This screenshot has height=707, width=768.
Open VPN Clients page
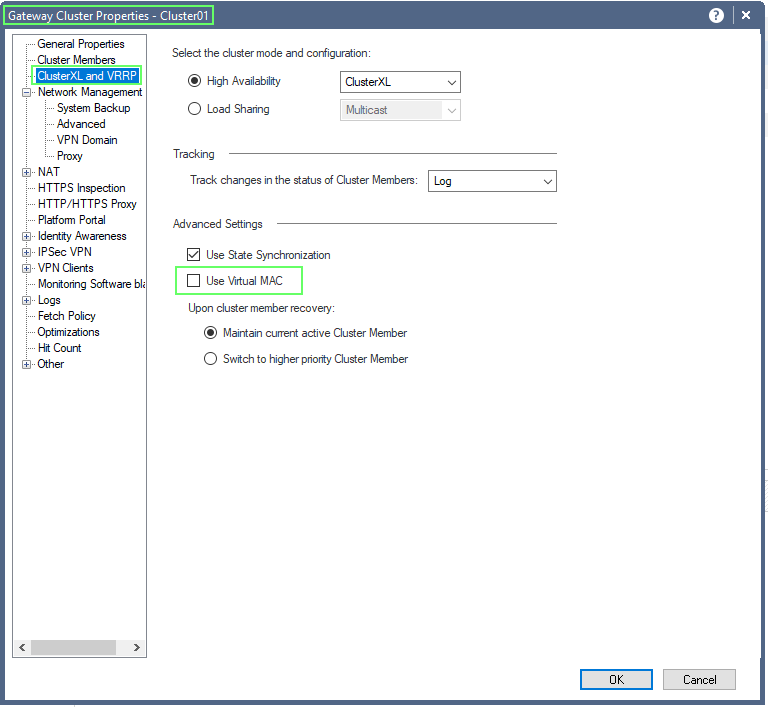point(66,268)
